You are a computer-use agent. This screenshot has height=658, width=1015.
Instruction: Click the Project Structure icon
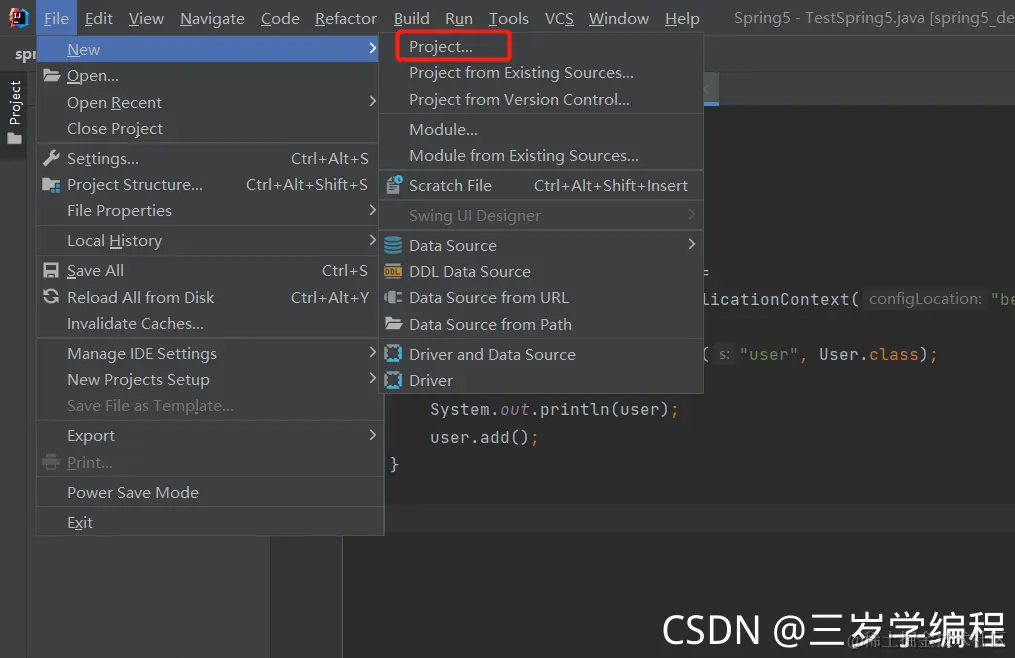(51, 185)
